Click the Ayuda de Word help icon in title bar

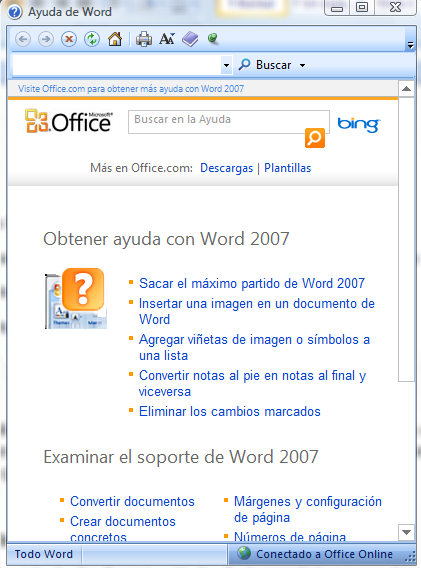coord(15,12)
